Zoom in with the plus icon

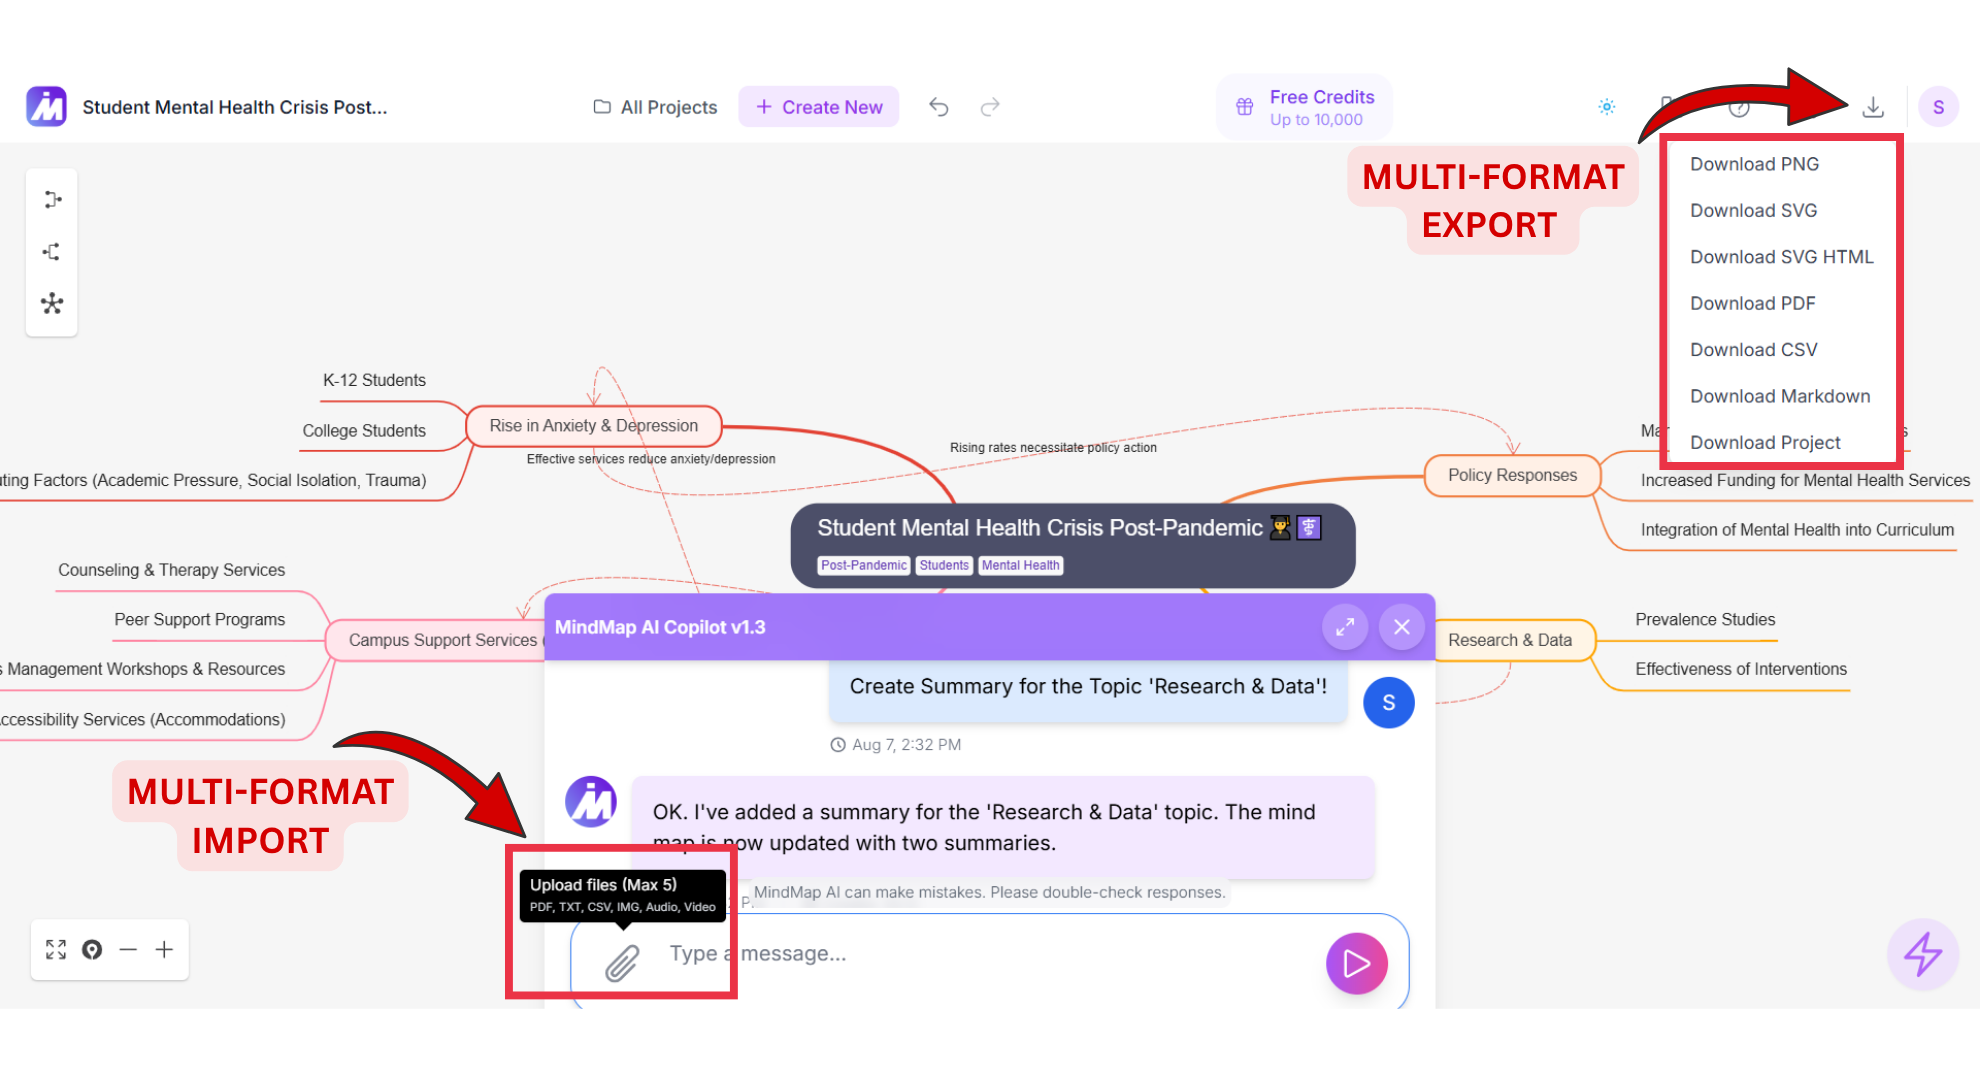[x=164, y=949]
